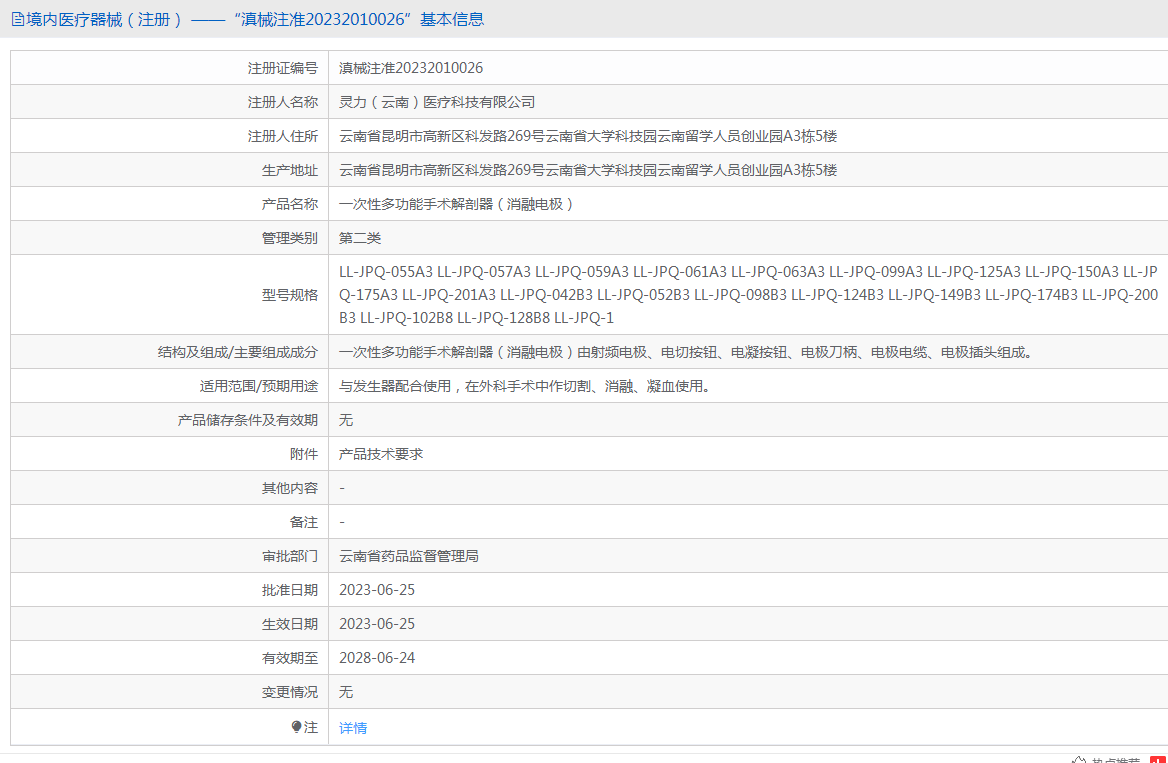
Task: Click the 生产地址 address value
Action: tap(588, 171)
